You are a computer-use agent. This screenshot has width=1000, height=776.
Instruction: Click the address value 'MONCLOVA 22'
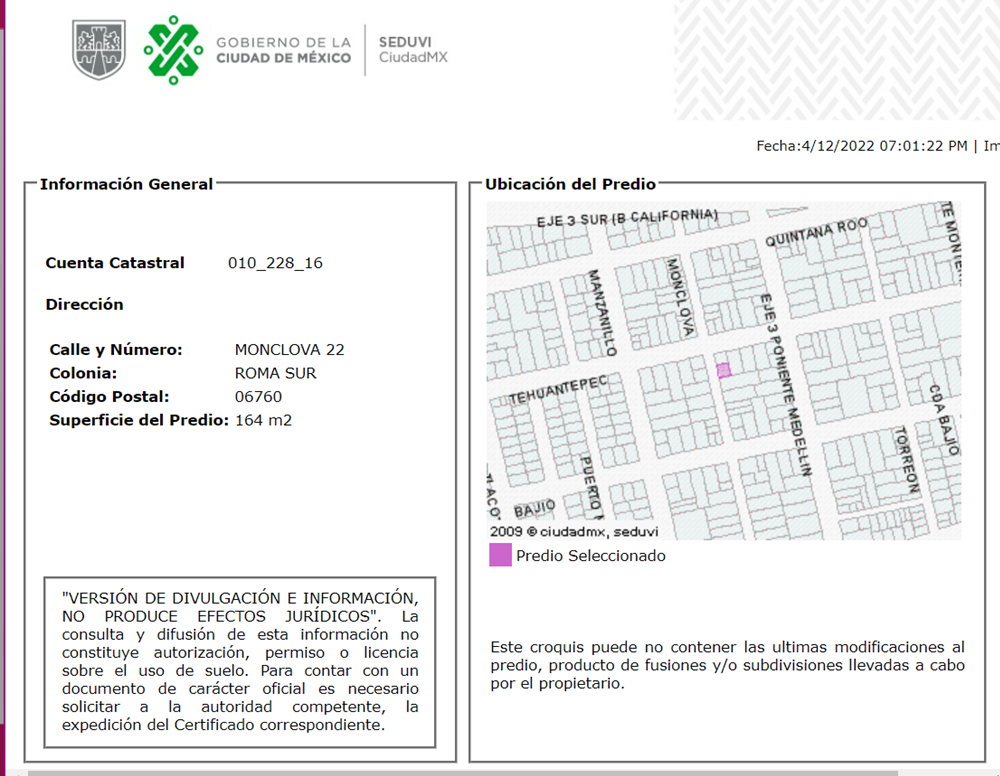click(290, 349)
